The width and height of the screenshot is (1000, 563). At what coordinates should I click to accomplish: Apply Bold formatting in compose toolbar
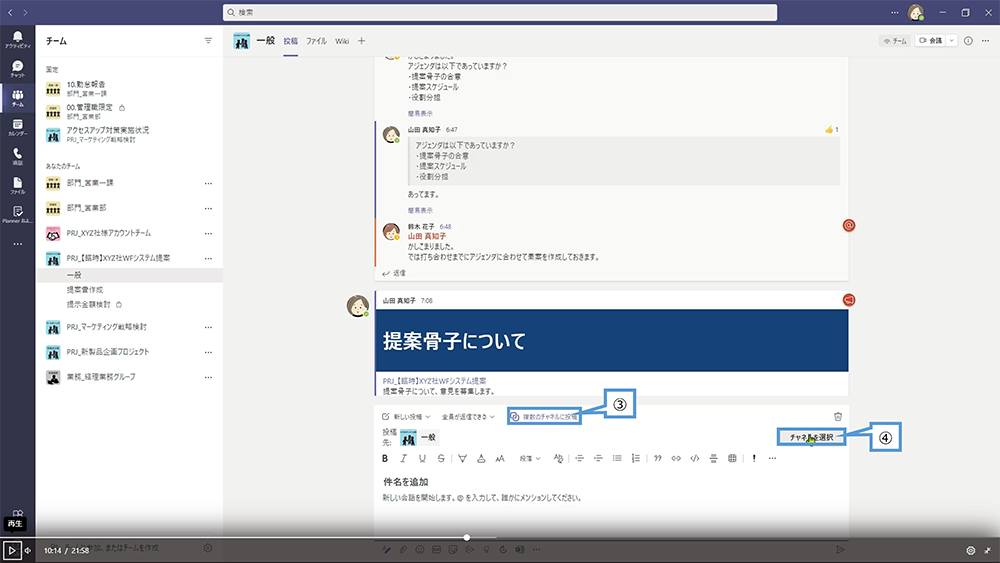tap(385, 458)
